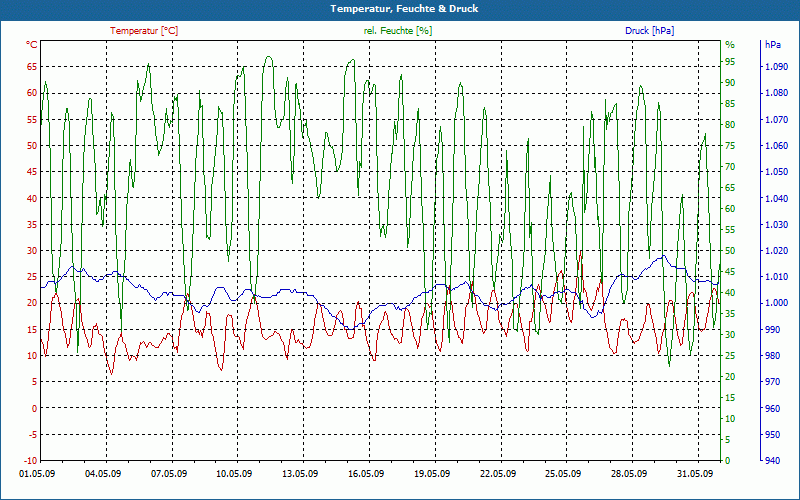The image size is (800, 500).
Task: Click the '-5' tick on temperature axis
Action: (x=33, y=434)
